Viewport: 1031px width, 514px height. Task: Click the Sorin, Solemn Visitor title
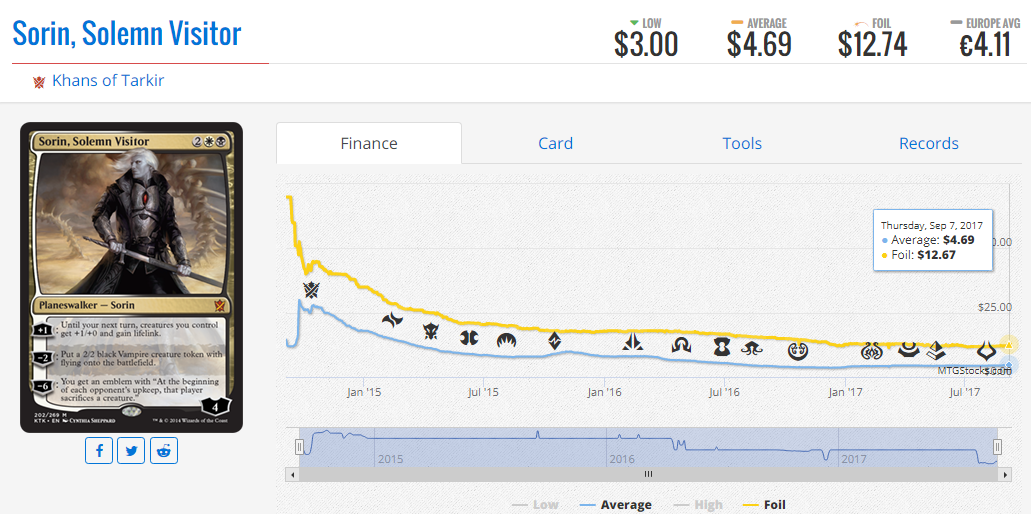127,34
